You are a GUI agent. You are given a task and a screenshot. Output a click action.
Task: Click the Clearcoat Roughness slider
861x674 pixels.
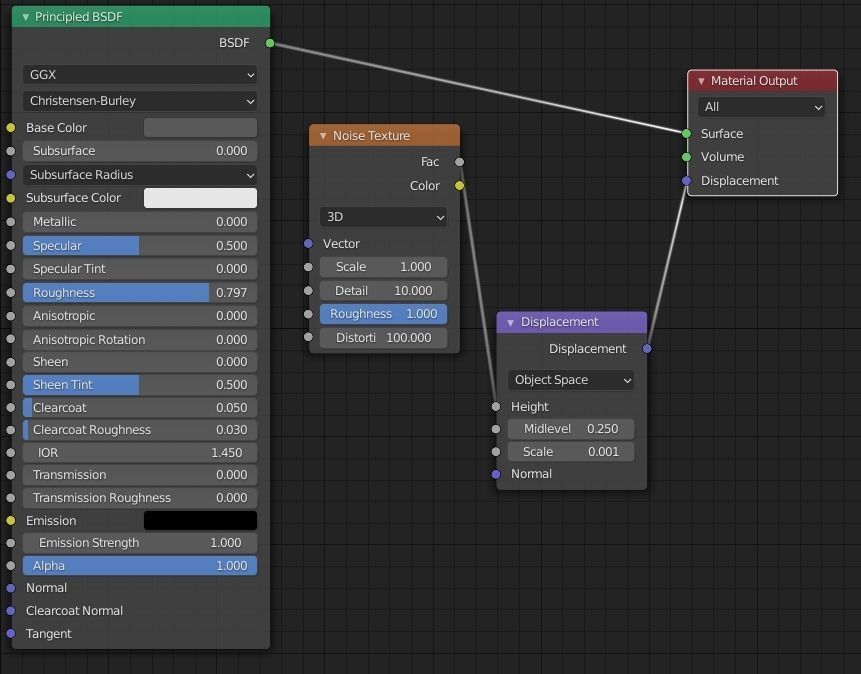coord(140,430)
